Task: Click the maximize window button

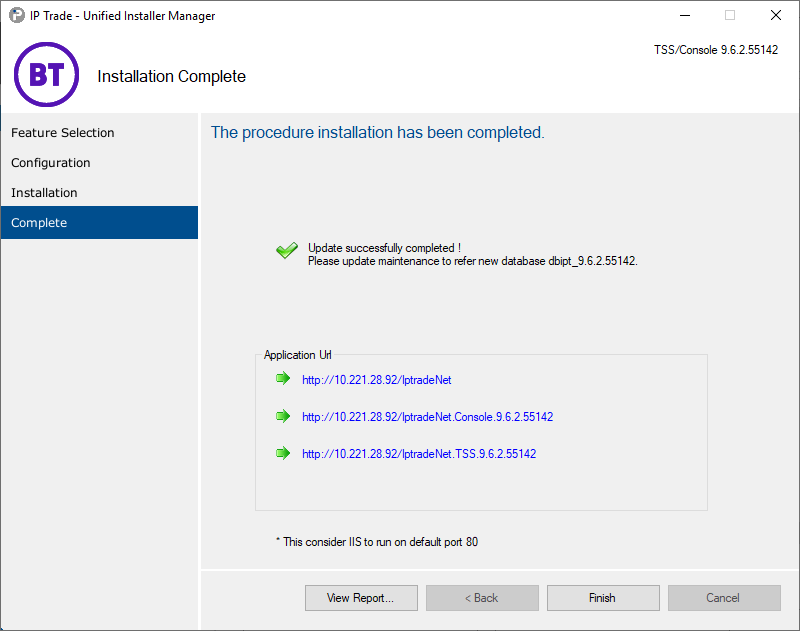Action: [730, 15]
